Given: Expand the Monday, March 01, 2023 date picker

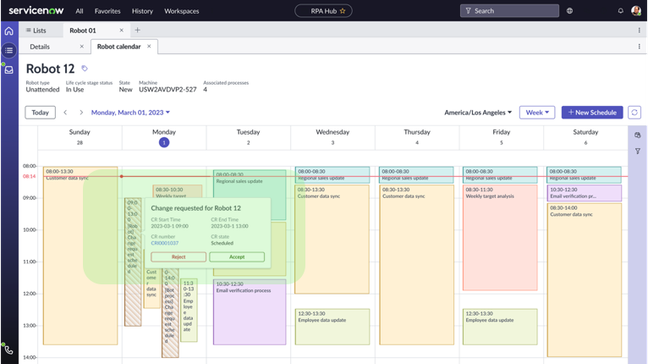Looking at the screenshot, I should (131, 112).
